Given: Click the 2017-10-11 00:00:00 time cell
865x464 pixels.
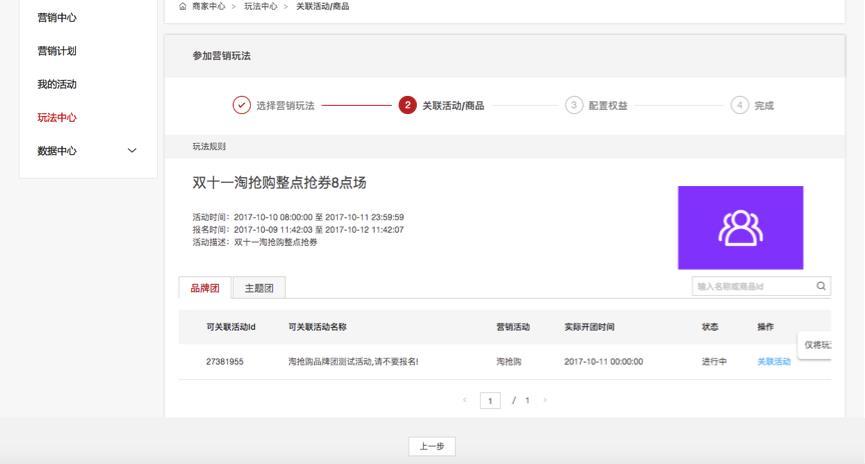Looking at the screenshot, I should 604,361.
